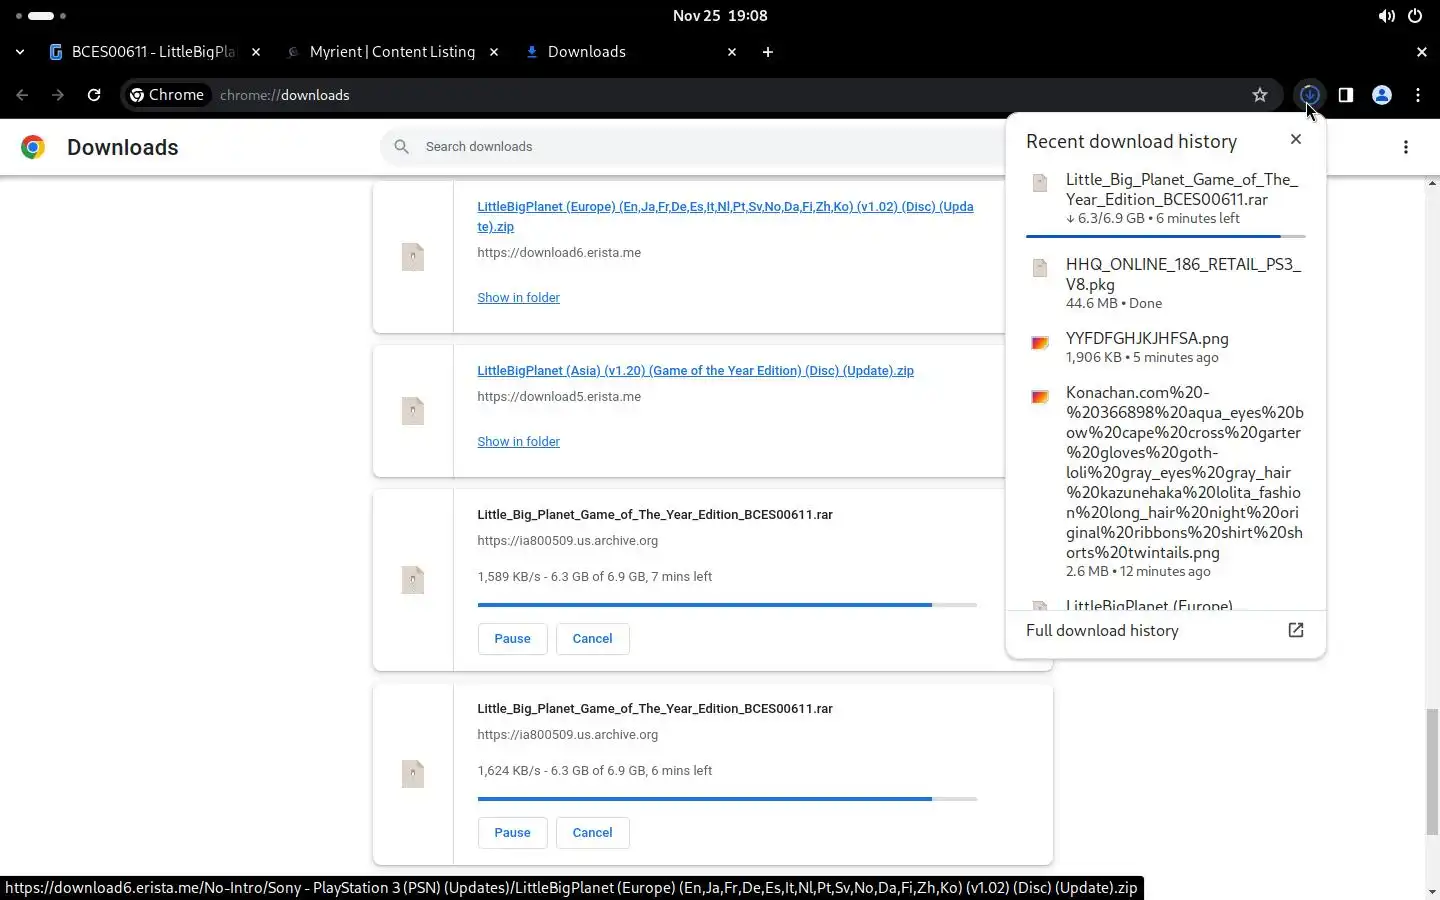Image resolution: width=1440 pixels, height=900 pixels.
Task: Open Chrome's three-dot main menu
Action: click(x=1418, y=95)
